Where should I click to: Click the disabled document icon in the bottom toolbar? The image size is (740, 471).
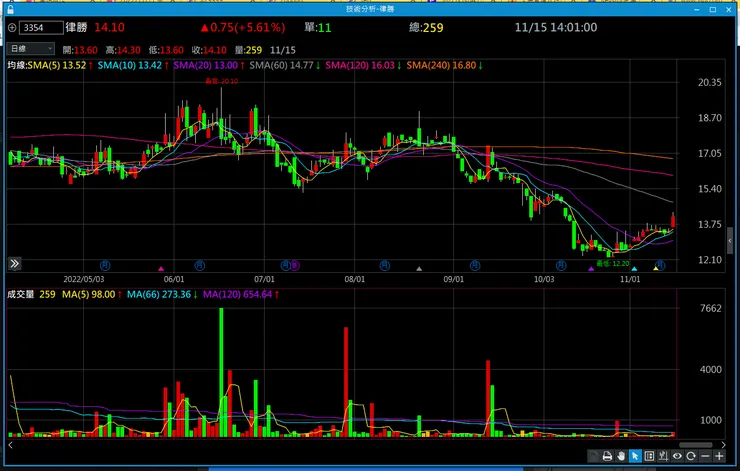(593, 456)
